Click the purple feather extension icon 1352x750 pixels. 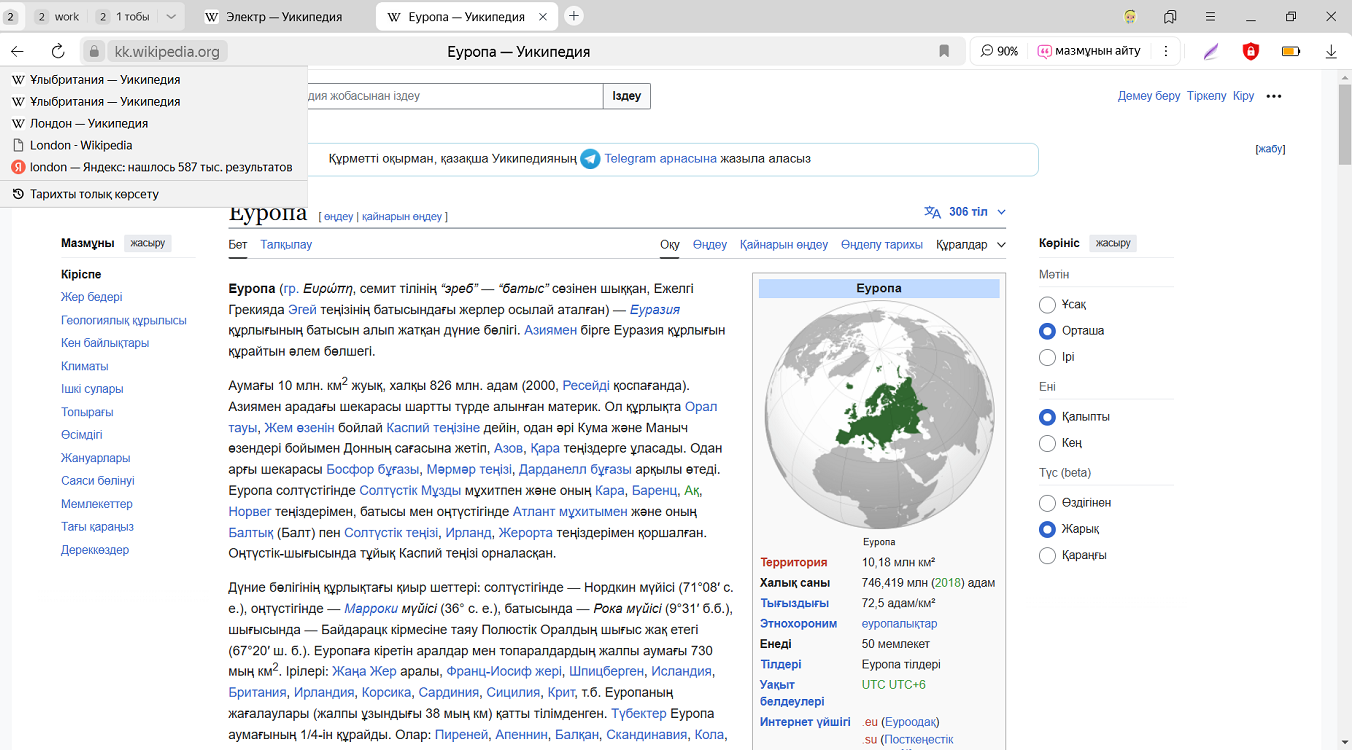(x=1211, y=51)
